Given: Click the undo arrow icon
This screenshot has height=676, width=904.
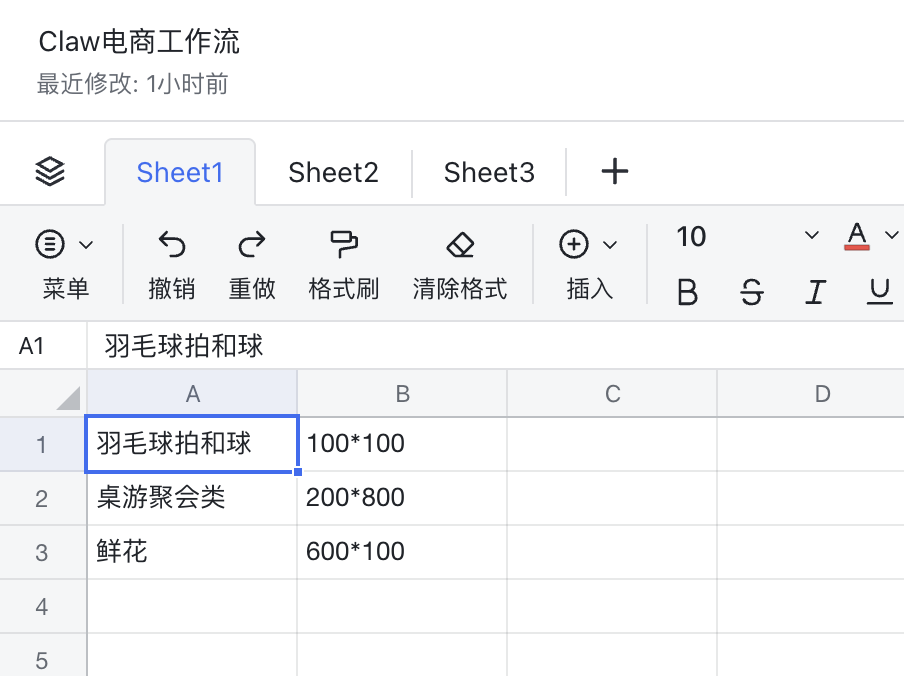Looking at the screenshot, I should click(172, 244).
